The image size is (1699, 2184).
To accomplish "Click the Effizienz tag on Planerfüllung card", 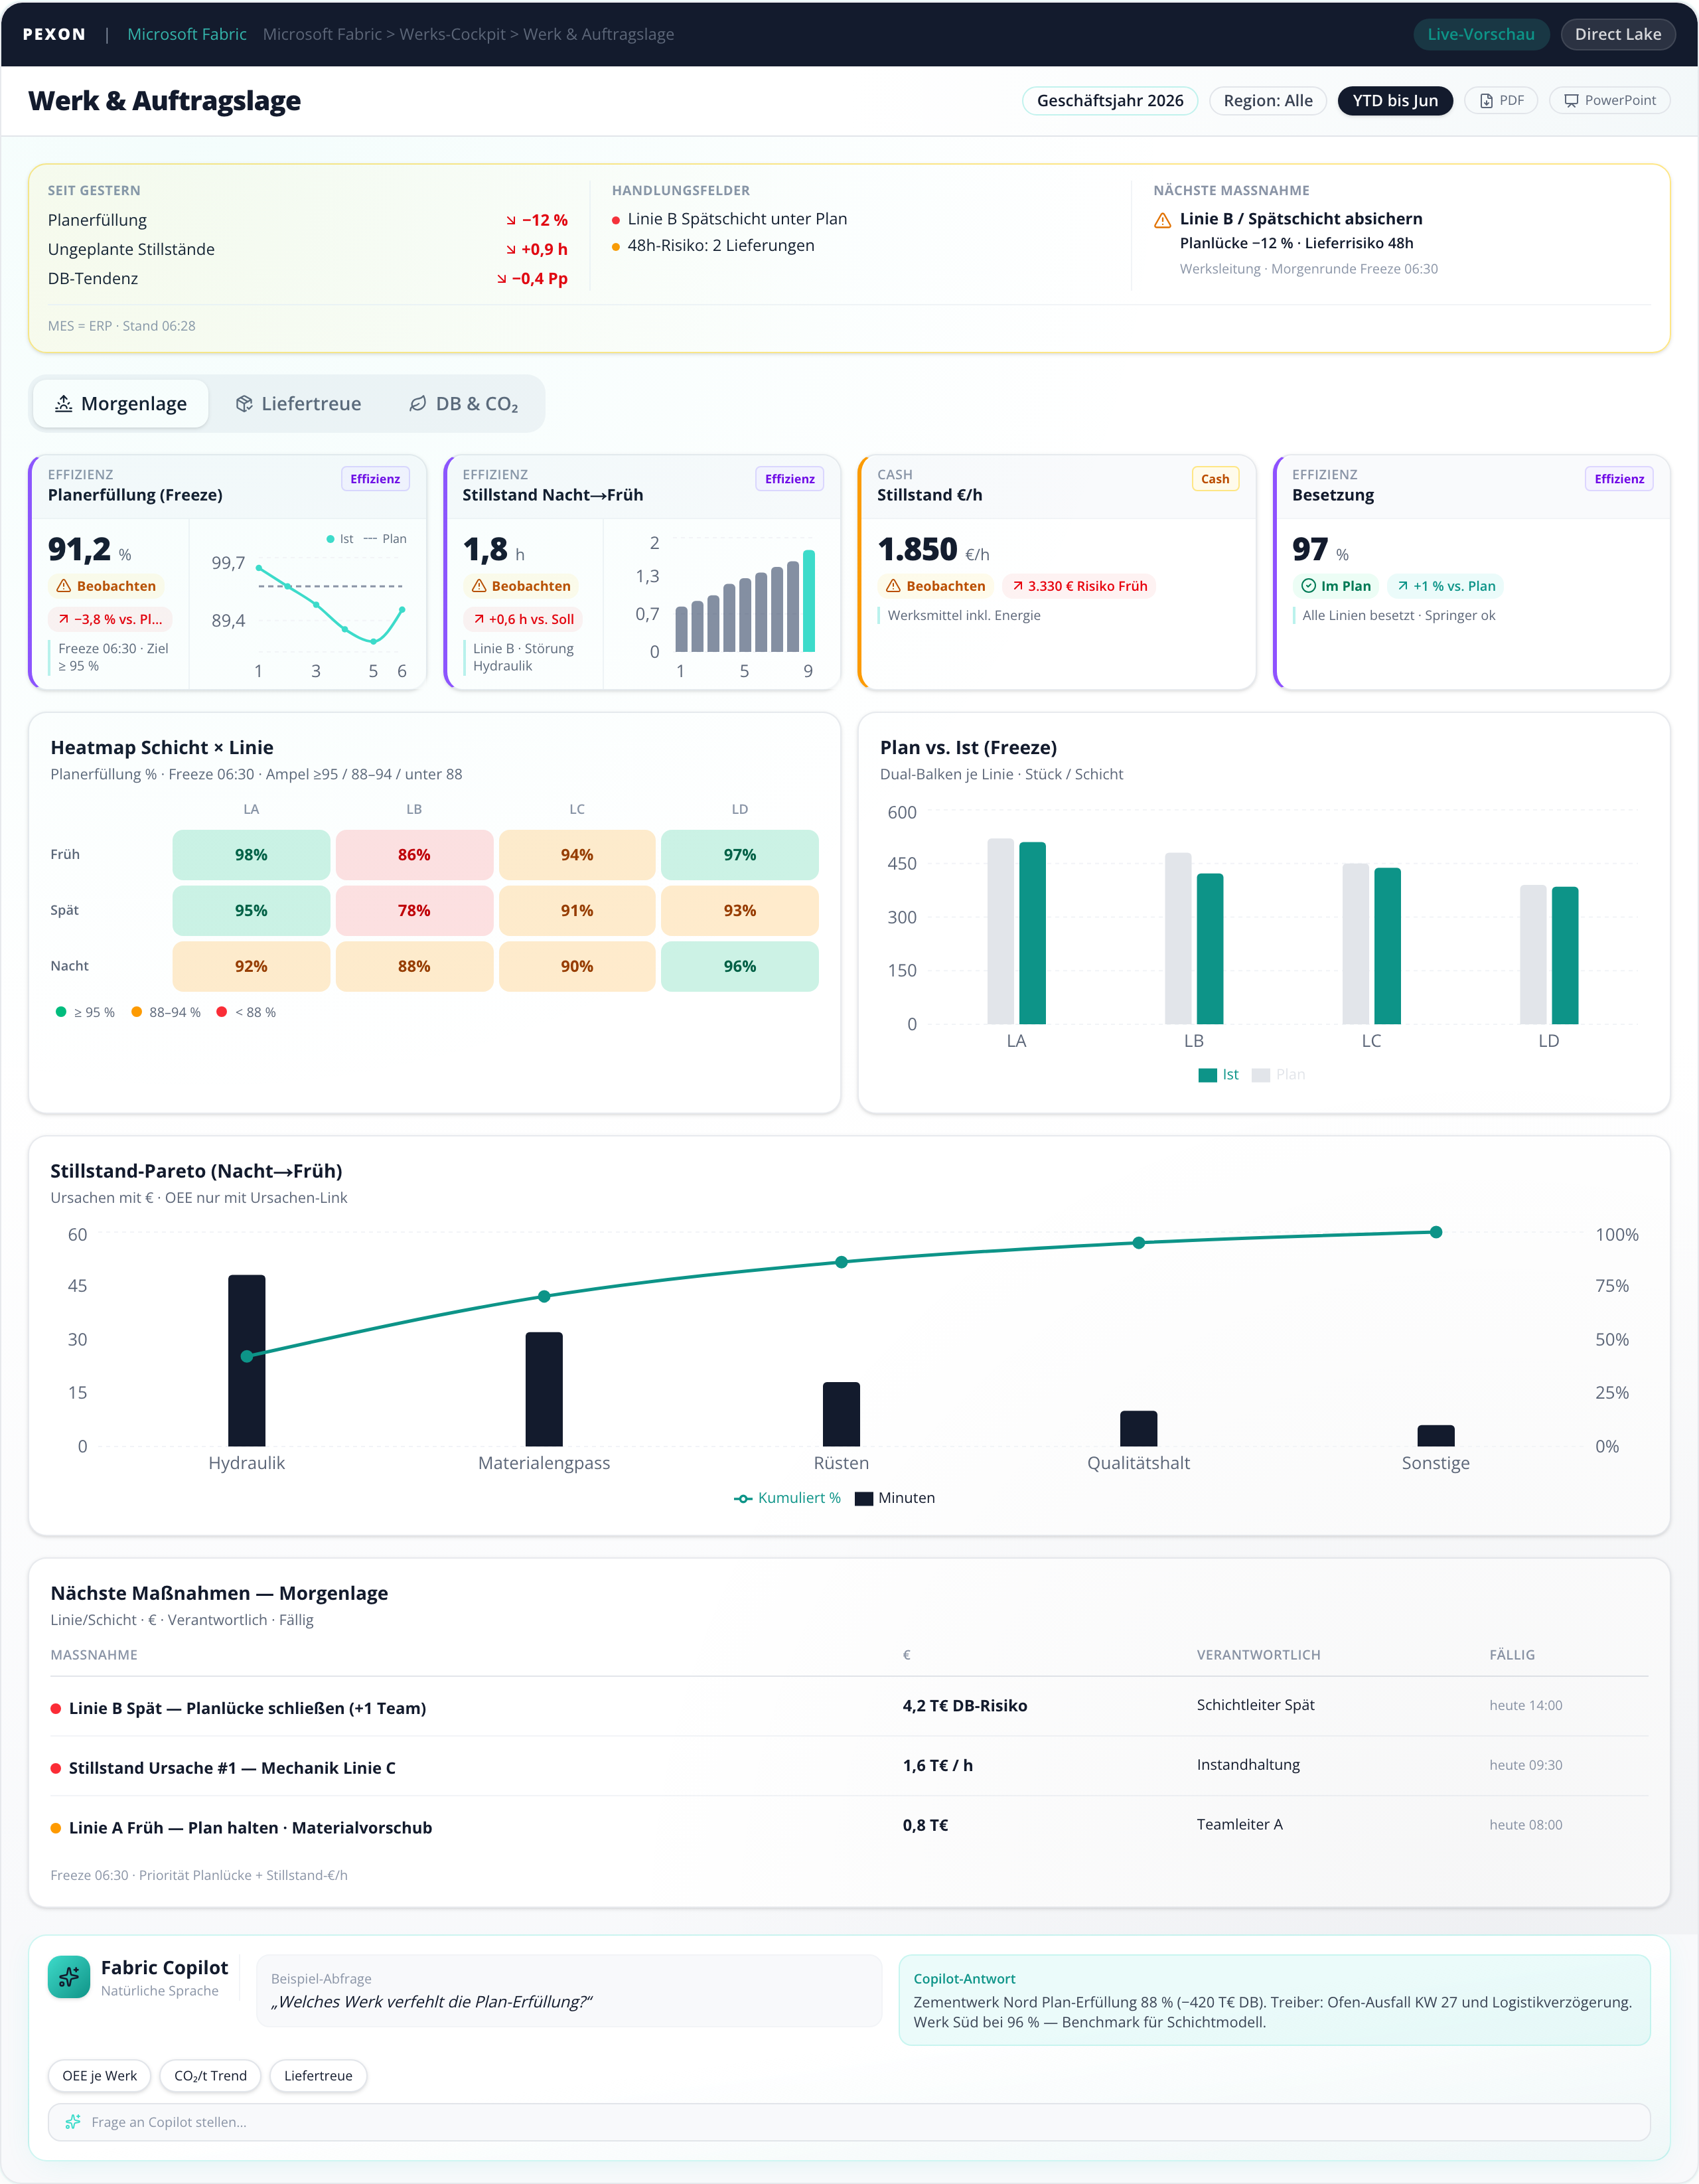I will (x=375, y=479).
